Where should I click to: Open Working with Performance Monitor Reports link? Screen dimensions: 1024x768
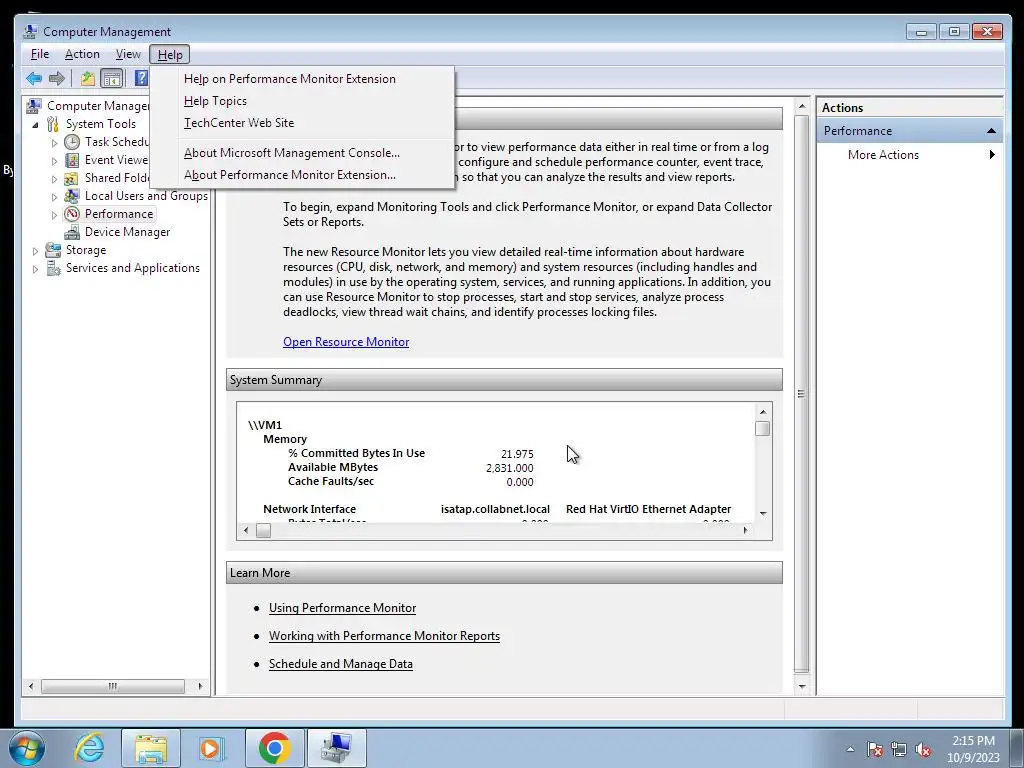[x=384, y=636]
